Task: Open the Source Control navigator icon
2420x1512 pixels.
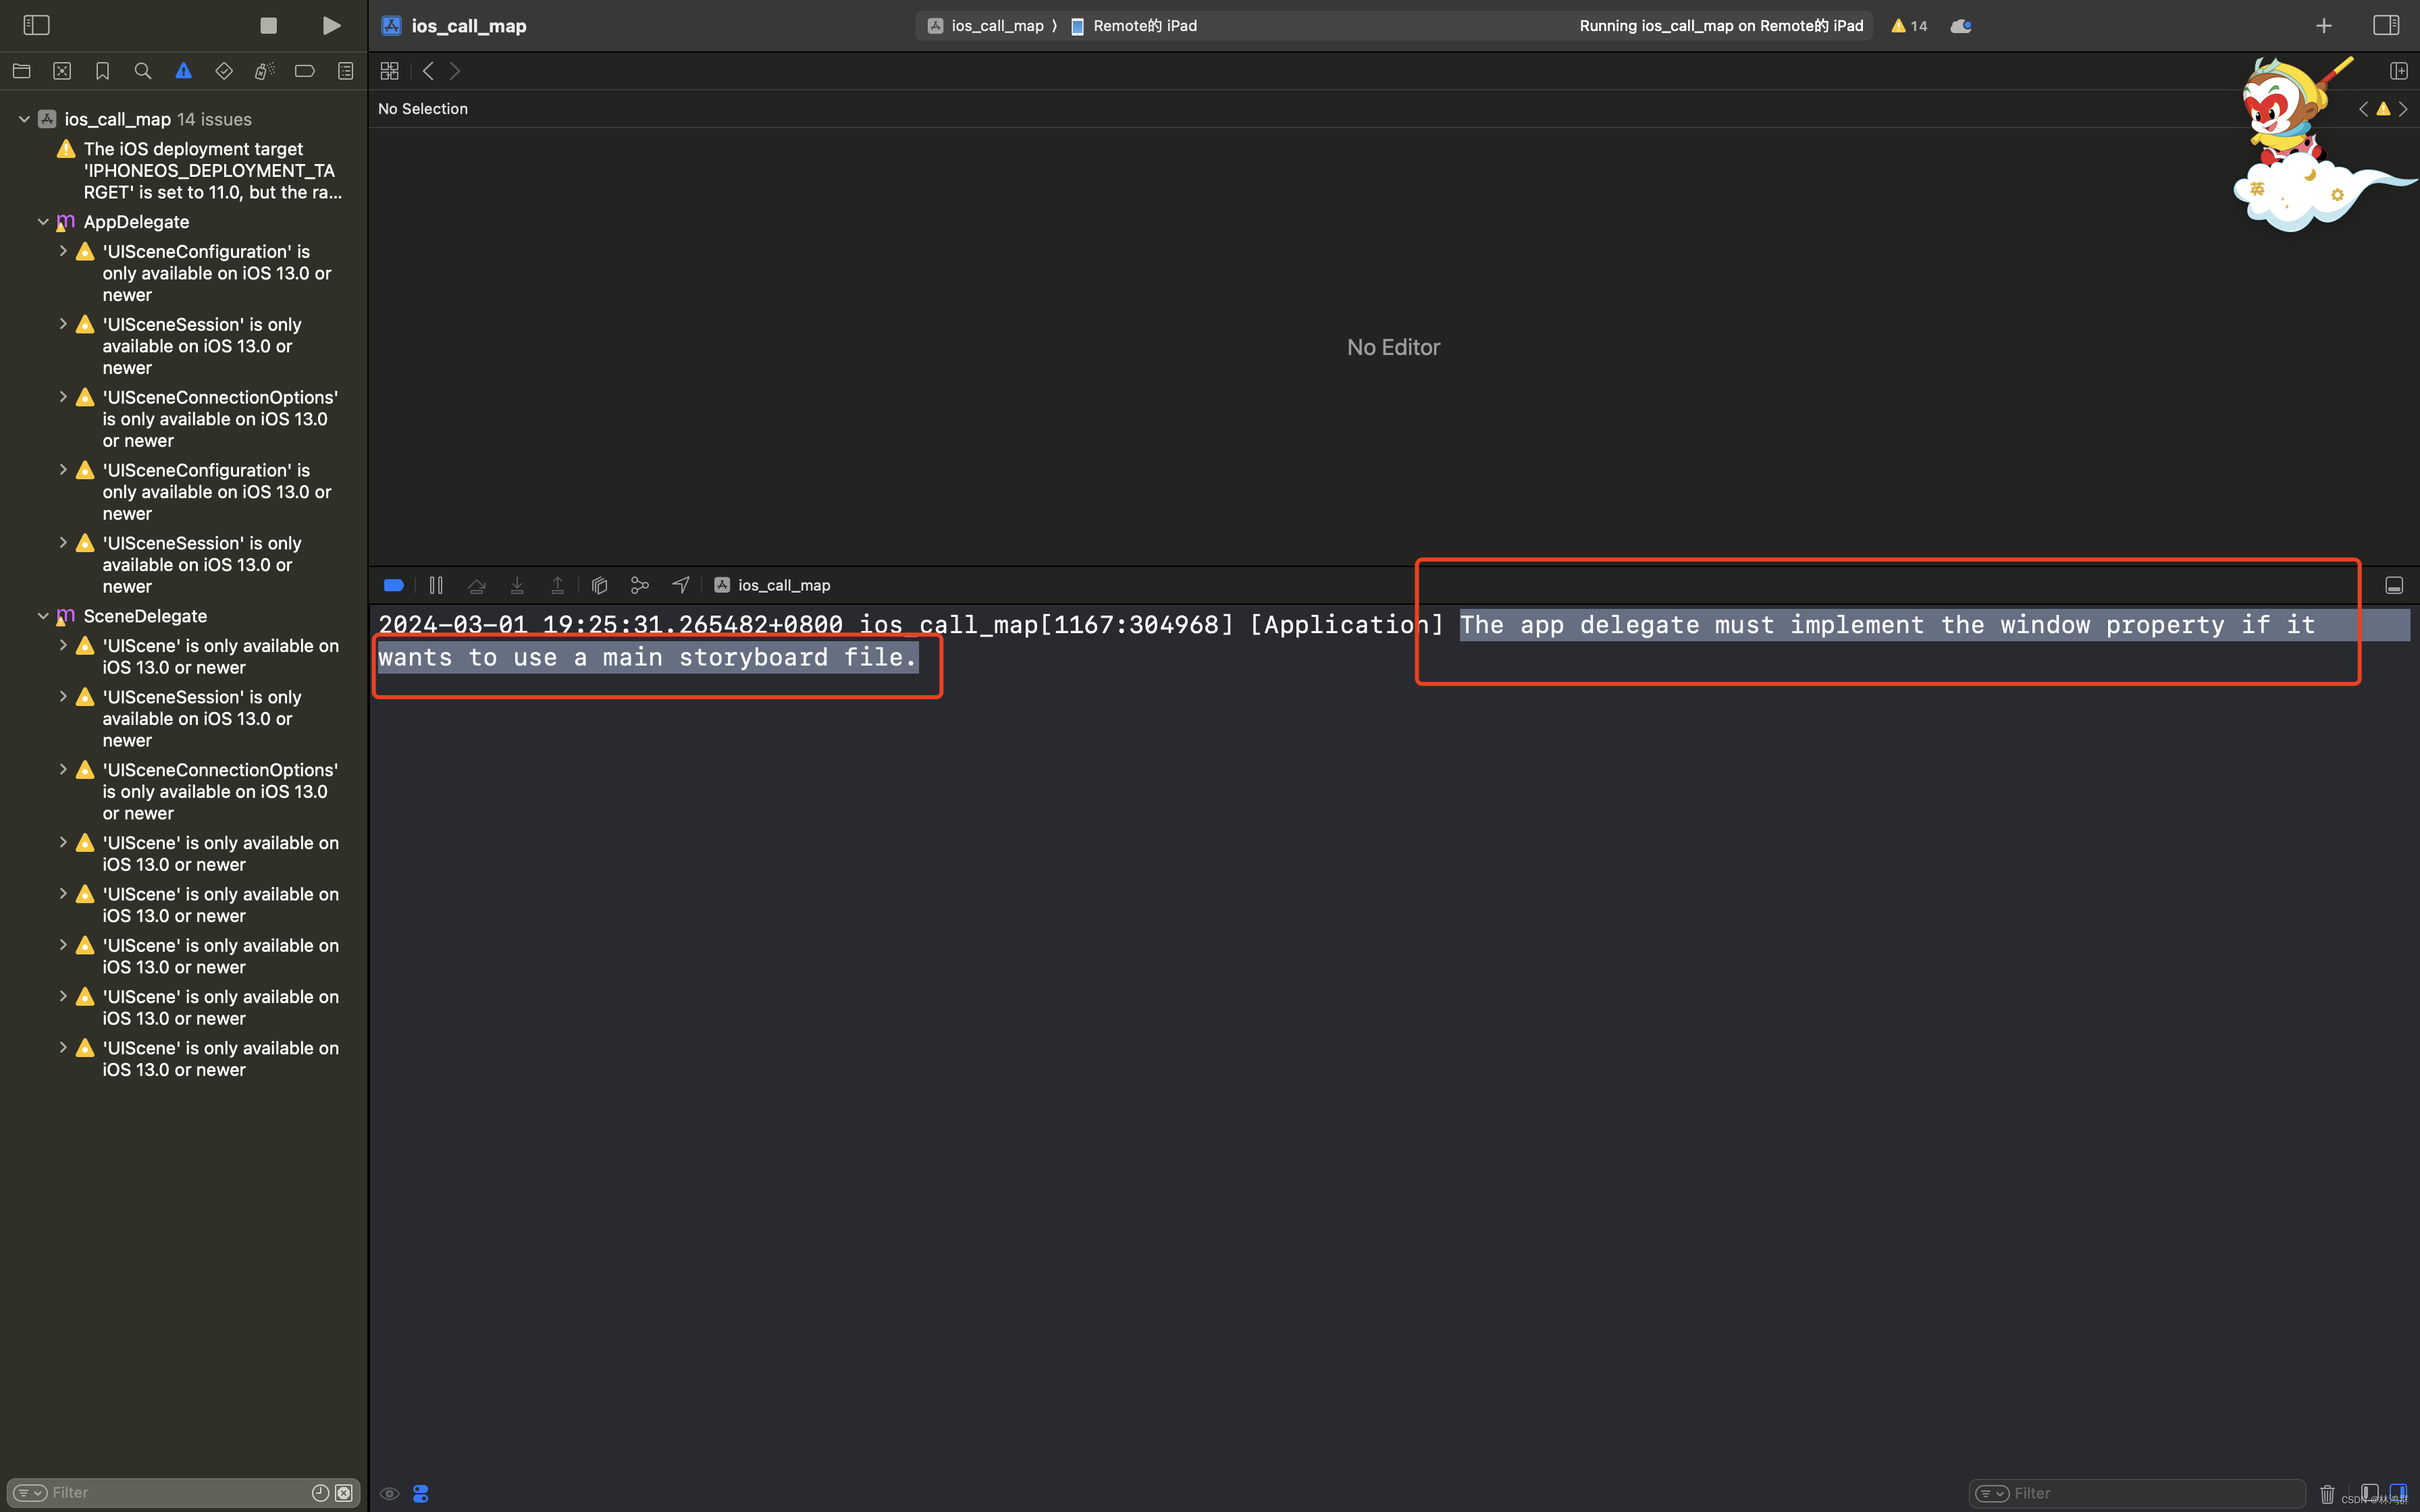Action: (x=62, y=71)
